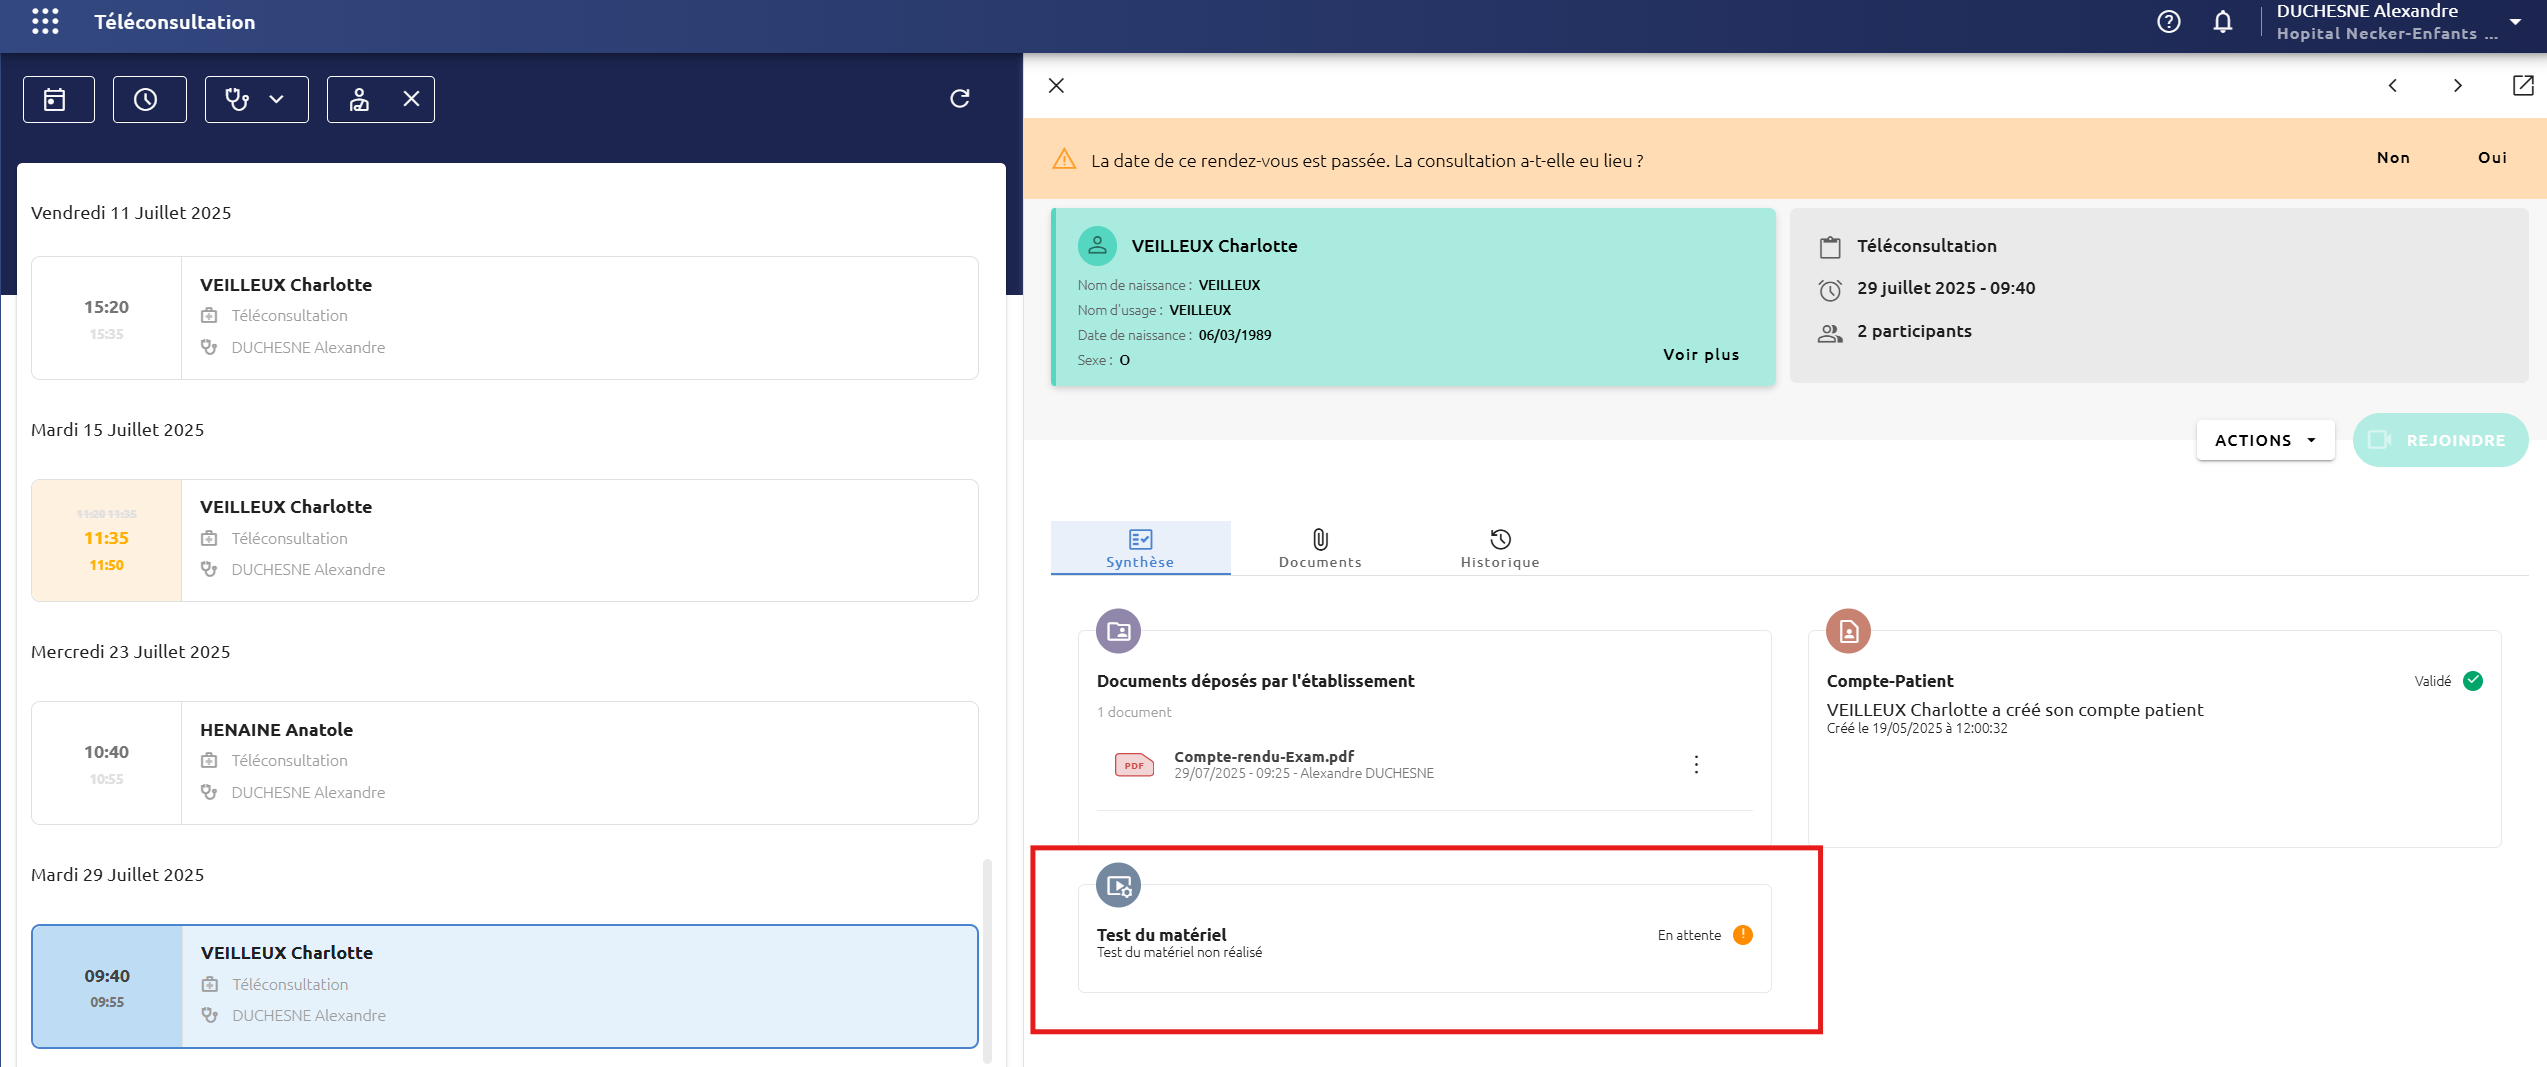Refresh the appointment list

pyautogui.click(x=959, y=98)
